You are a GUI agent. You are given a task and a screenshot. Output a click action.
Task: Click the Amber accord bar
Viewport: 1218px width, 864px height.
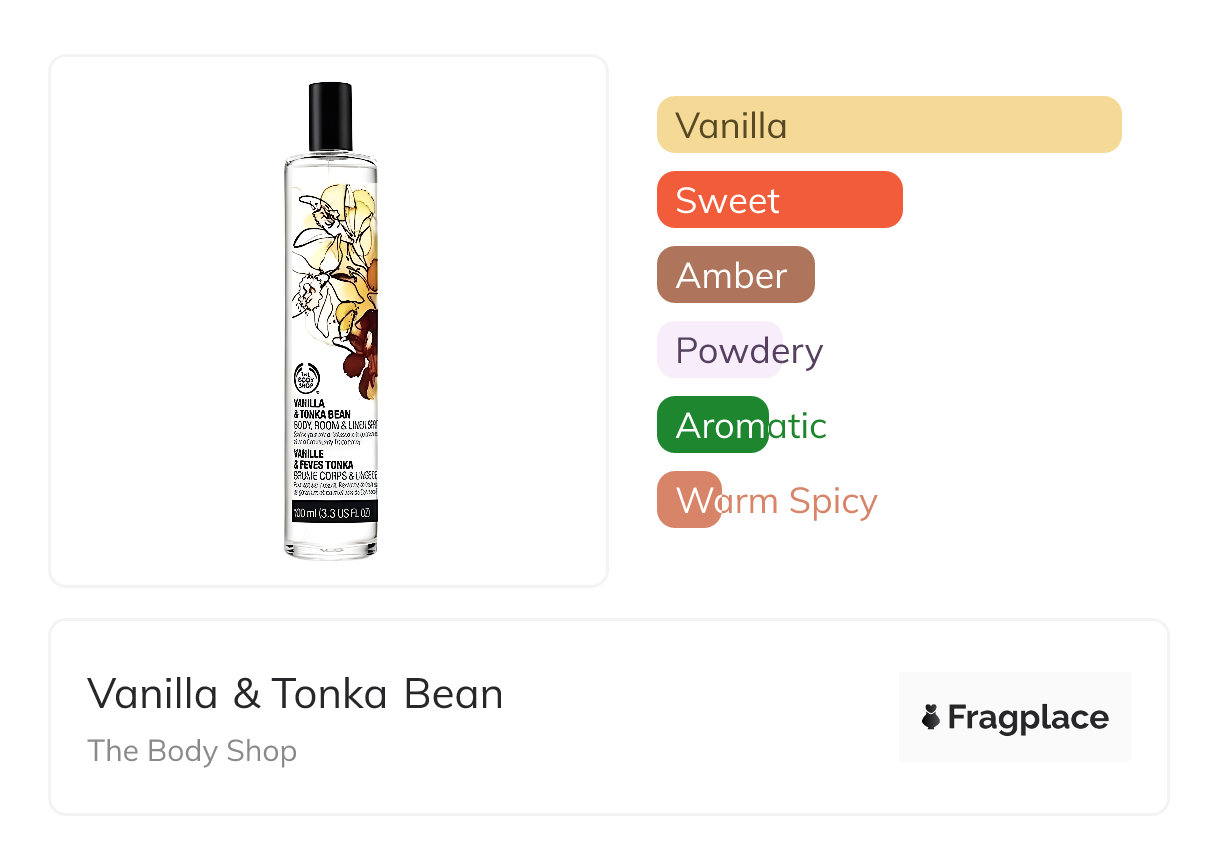pyautogui.click(x=735, y=275)
